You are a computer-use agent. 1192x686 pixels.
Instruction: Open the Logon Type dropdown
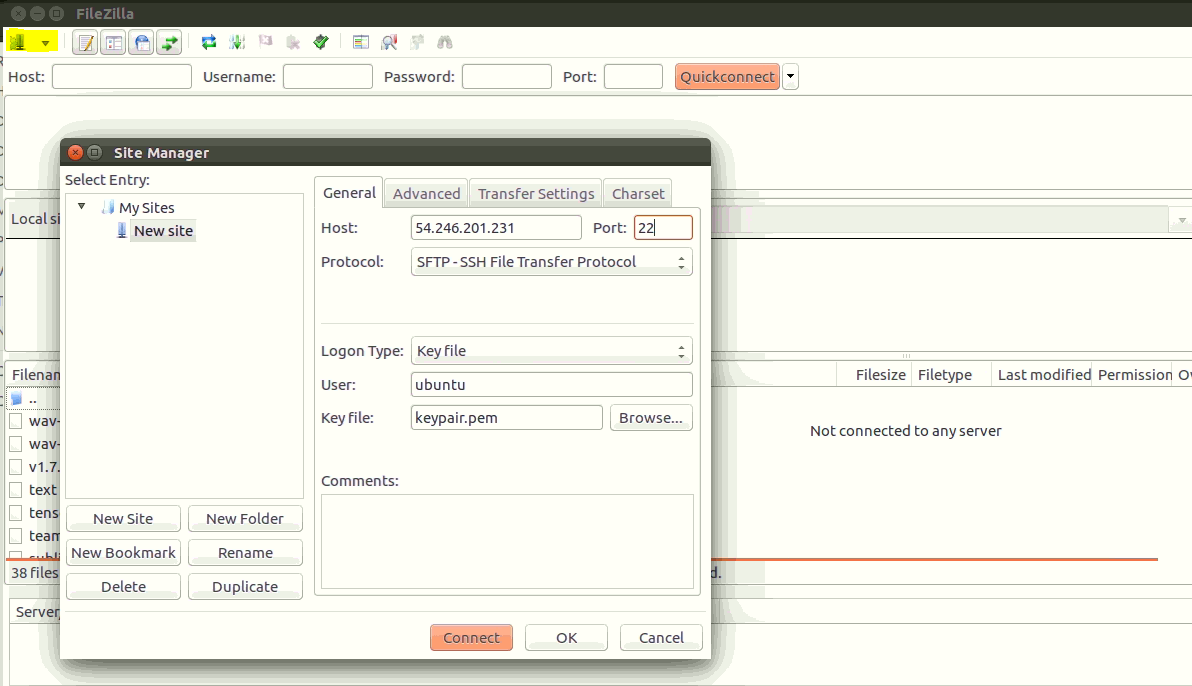point(551,351)
